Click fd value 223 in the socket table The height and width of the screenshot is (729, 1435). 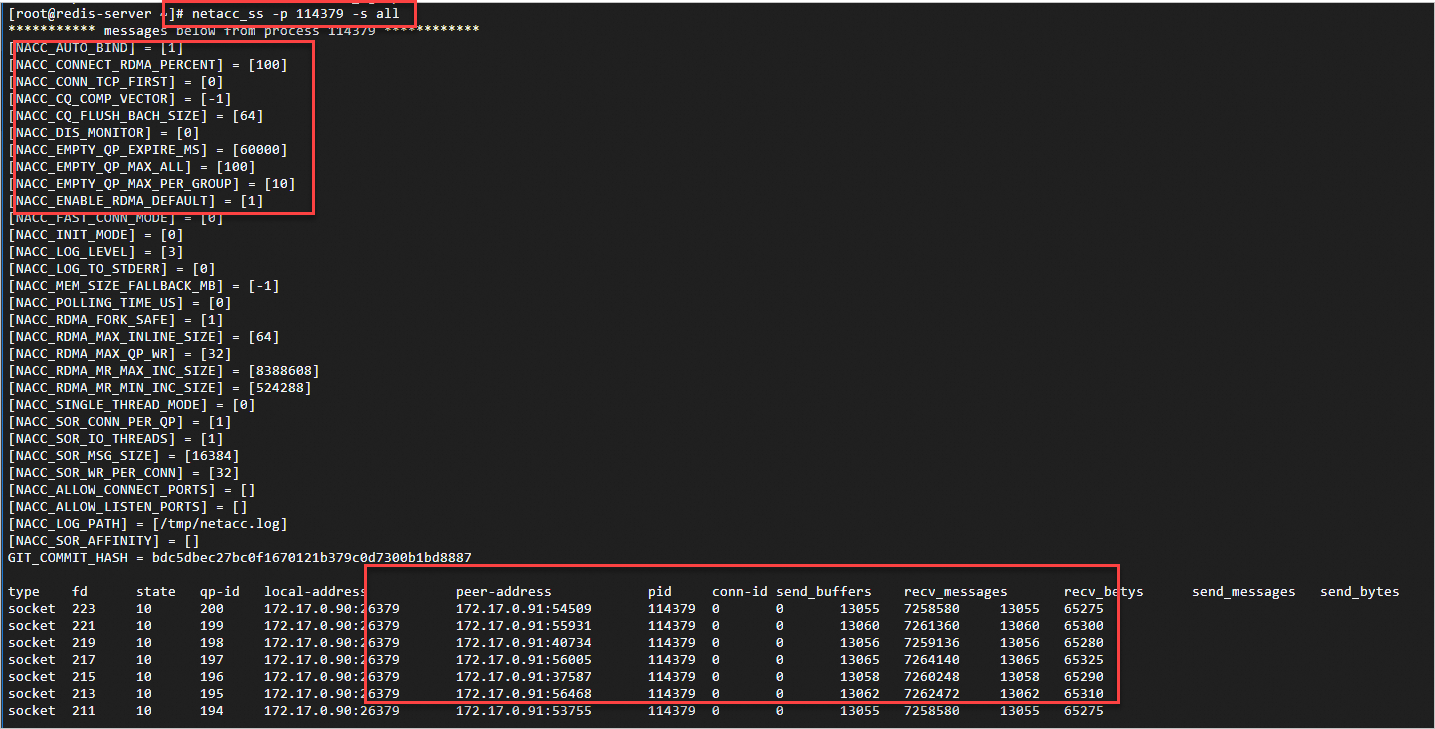pyautogui.click(x=84, y=609)
